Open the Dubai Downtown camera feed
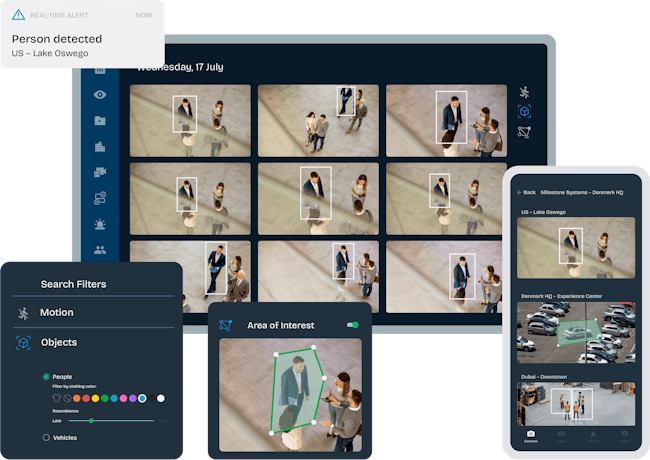The width and height of the screenshot is (650, 460). click(575, 403)
